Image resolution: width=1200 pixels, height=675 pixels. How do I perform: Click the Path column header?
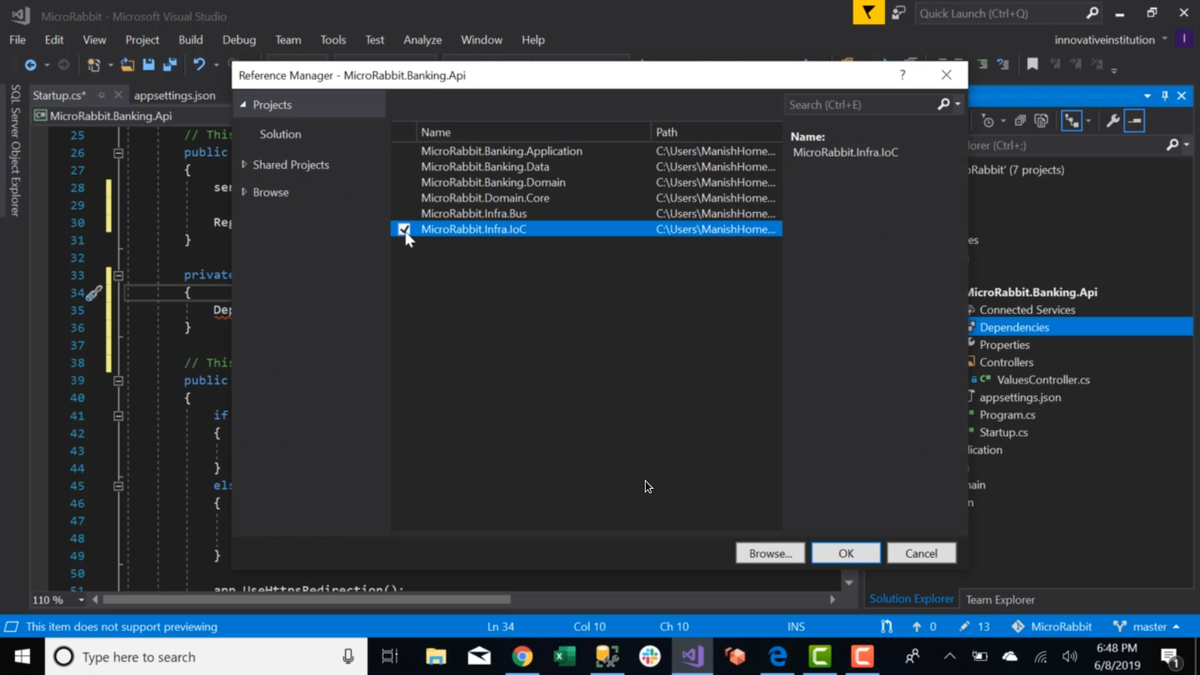tap(716, 132)
